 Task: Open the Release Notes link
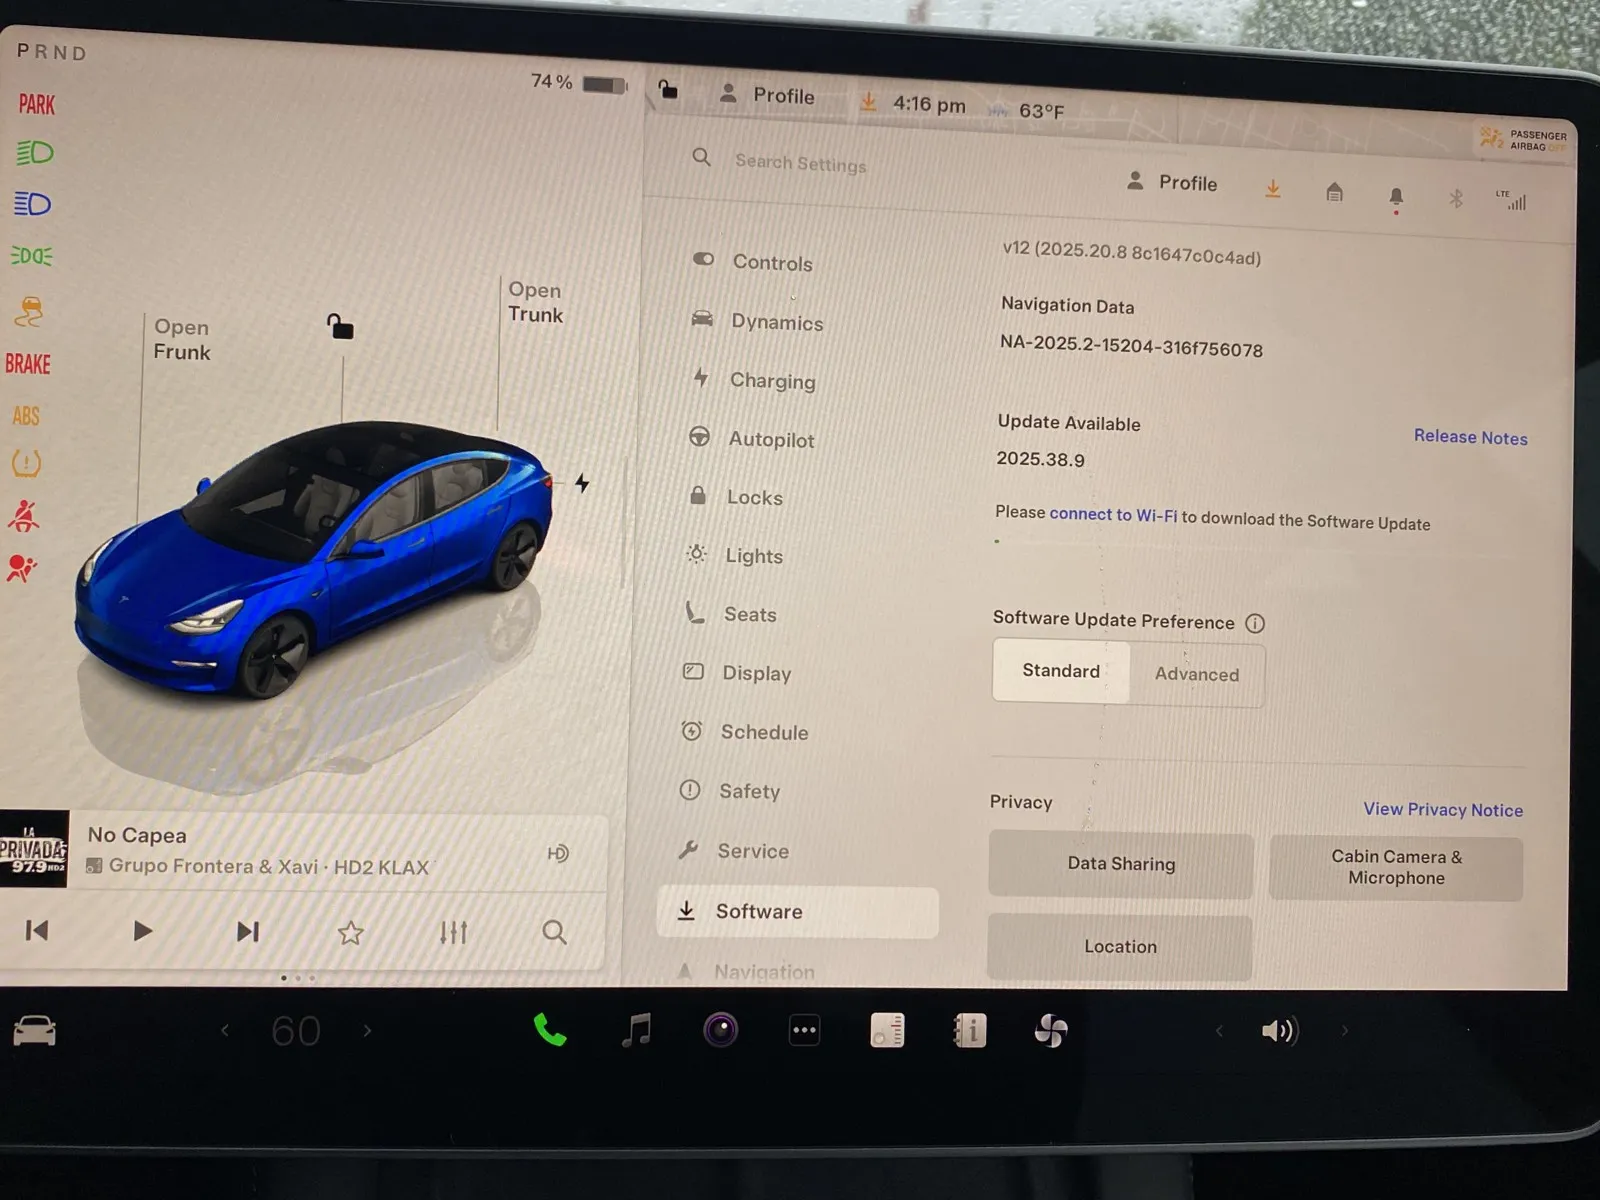(1470, 437)
